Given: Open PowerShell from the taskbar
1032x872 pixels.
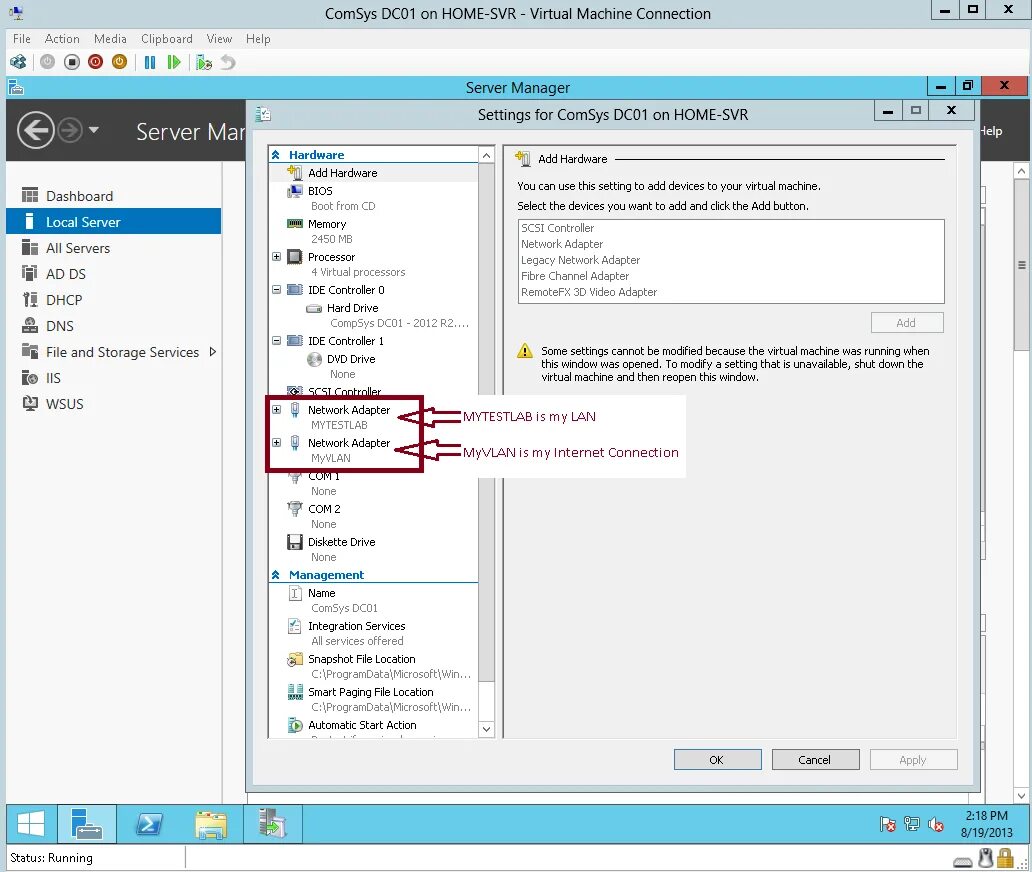Looking at the screenshot, I should click(149, 823).
